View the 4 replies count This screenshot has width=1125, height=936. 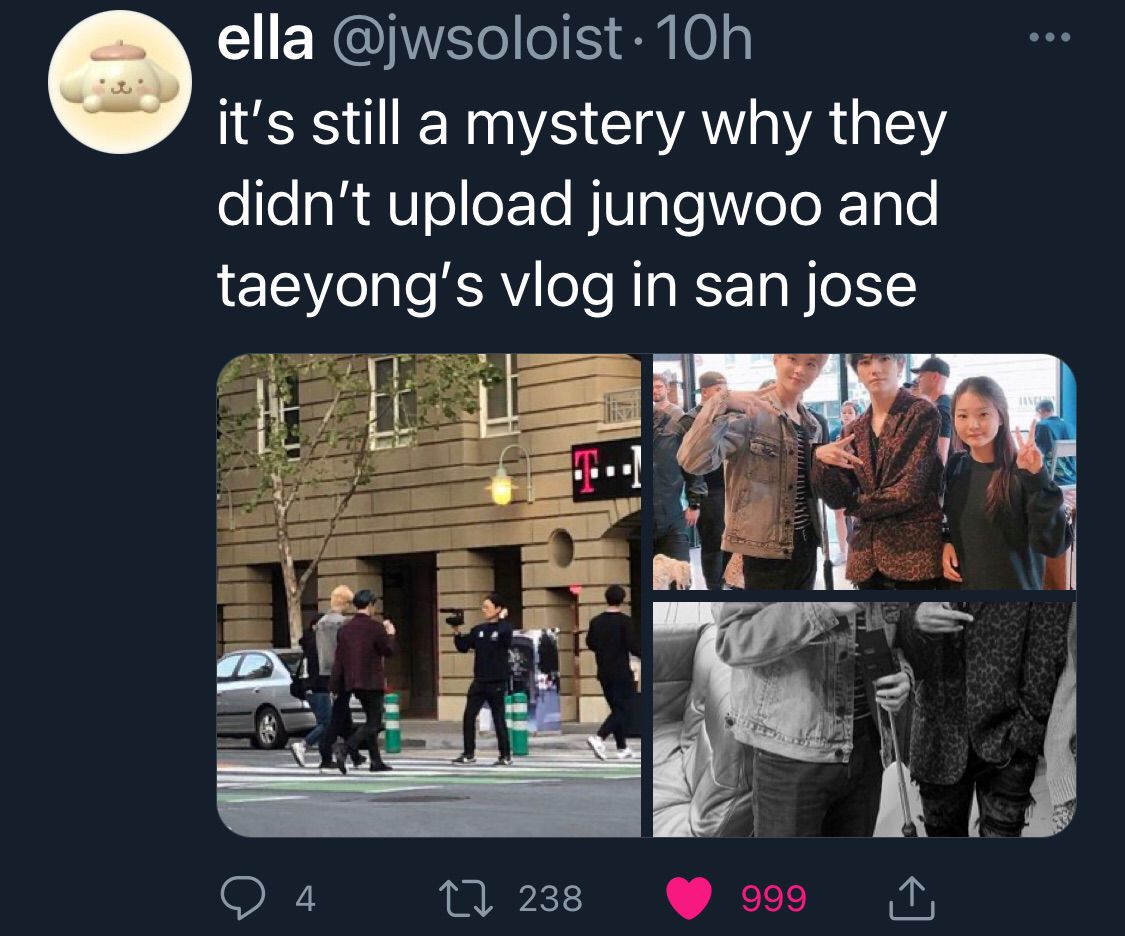coord(306,898)
